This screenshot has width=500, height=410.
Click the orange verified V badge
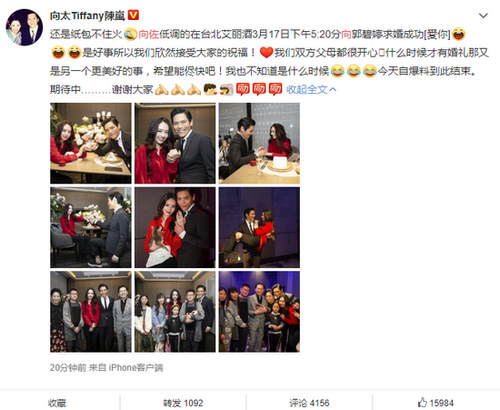click(x=133, y=15)
